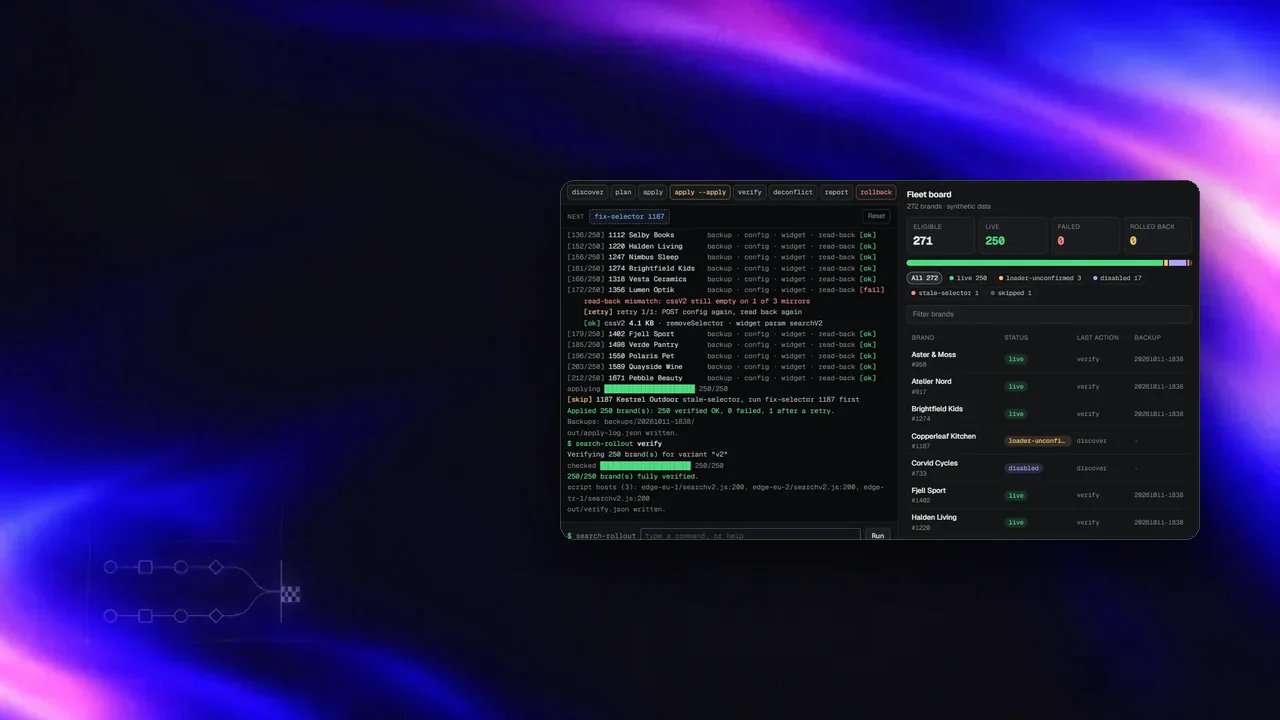
Task: Click the verify command chip
Action: pyautogui.click(x=749, y=192)
